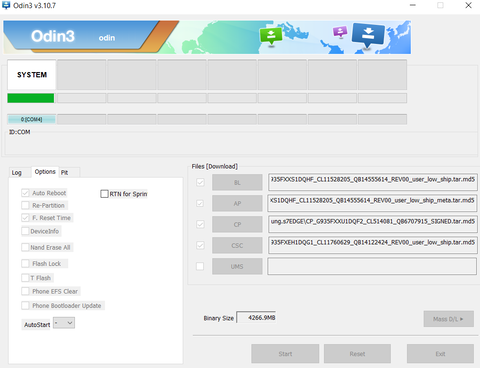Switch to the Pit tab

tap(64, 172)
